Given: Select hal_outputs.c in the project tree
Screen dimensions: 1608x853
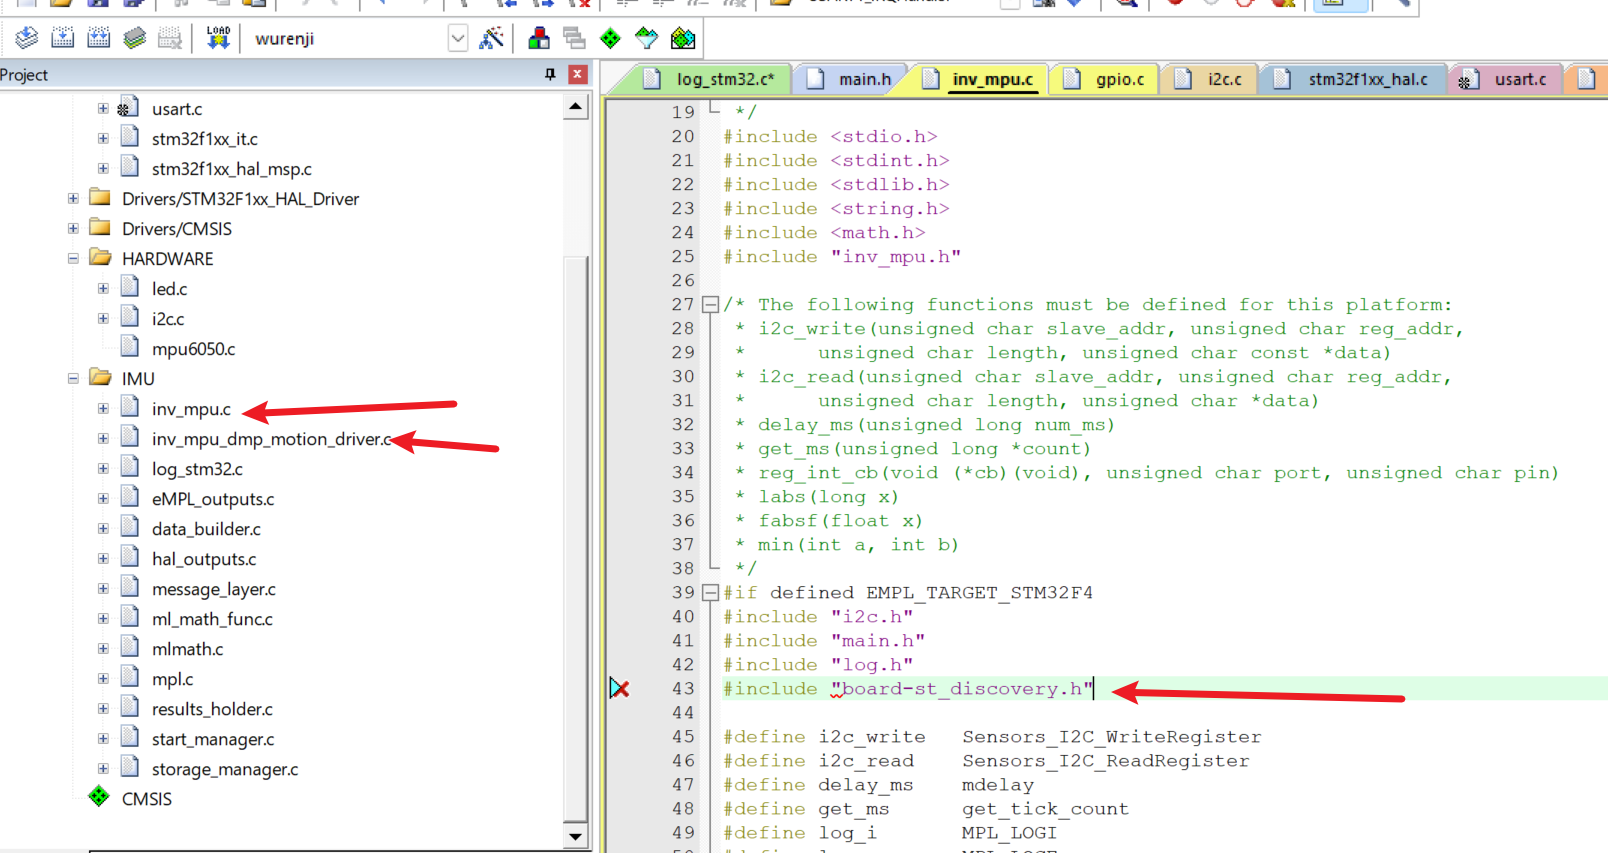Looking at the screenshot, I should [203, 559].
